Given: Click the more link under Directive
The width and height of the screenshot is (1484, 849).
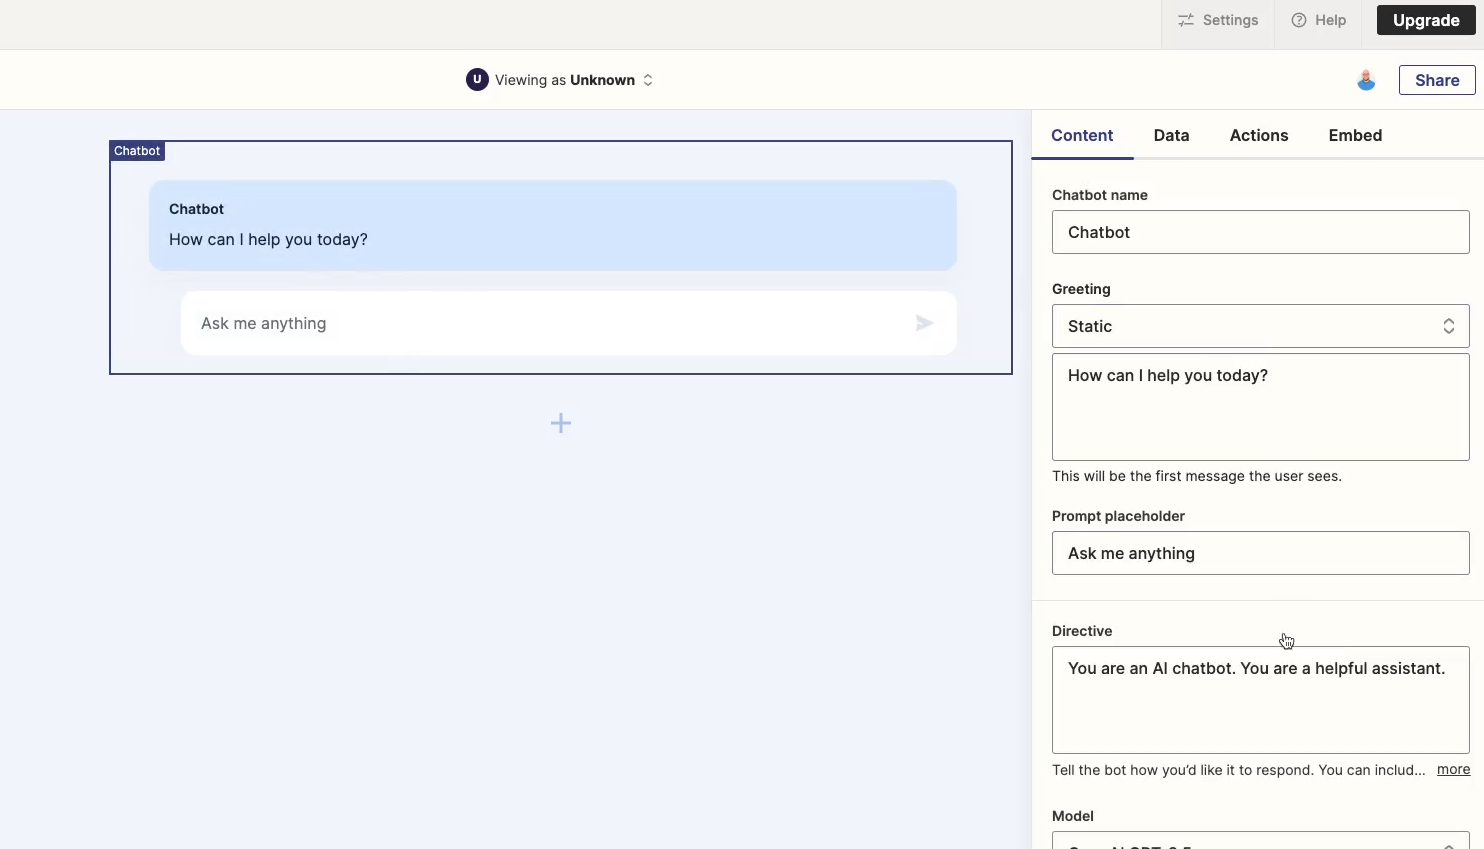Looking at the screenshot, I should tap(1453, 769).
